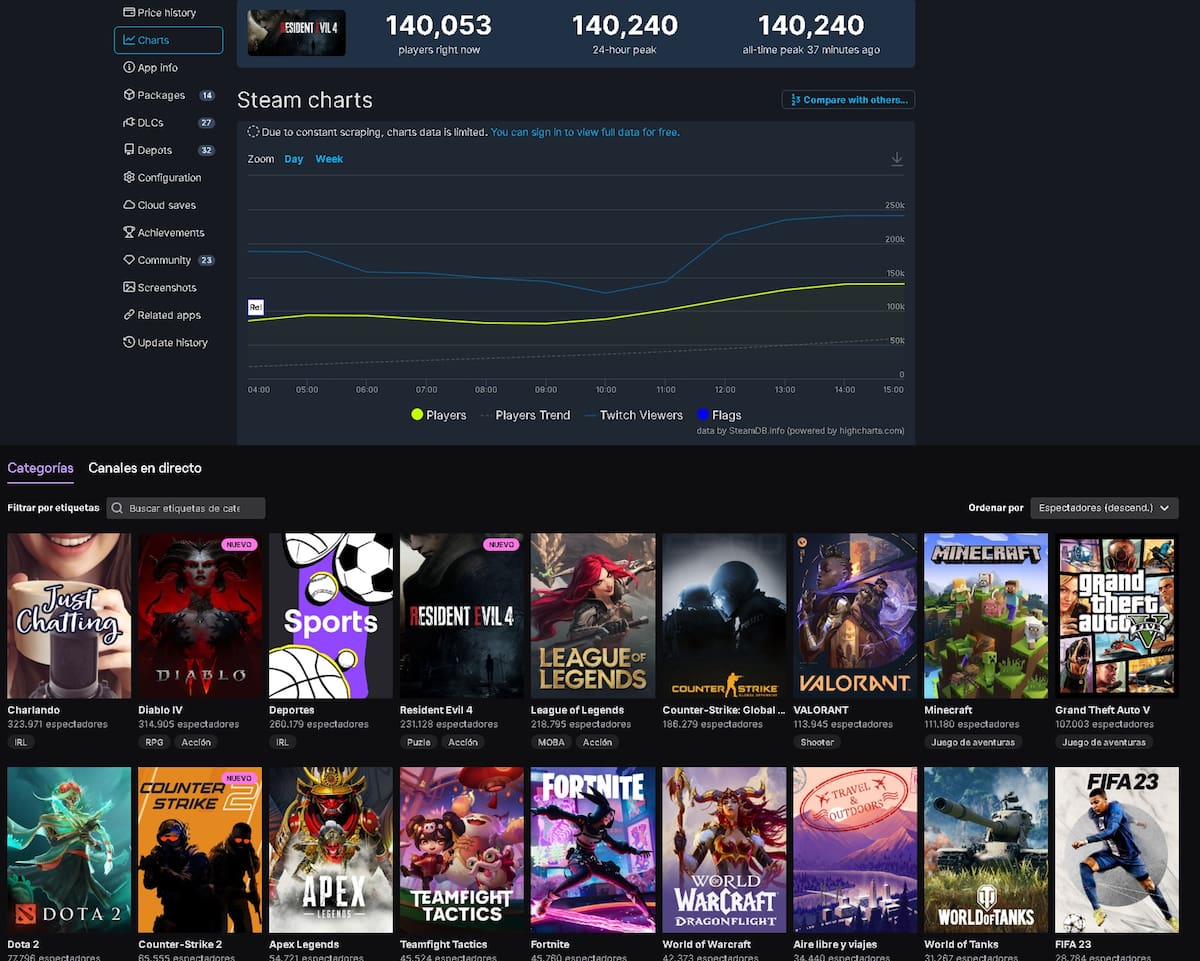Toggle the Flags legend series
The image size is (1200, 961).
pos(719,415)
